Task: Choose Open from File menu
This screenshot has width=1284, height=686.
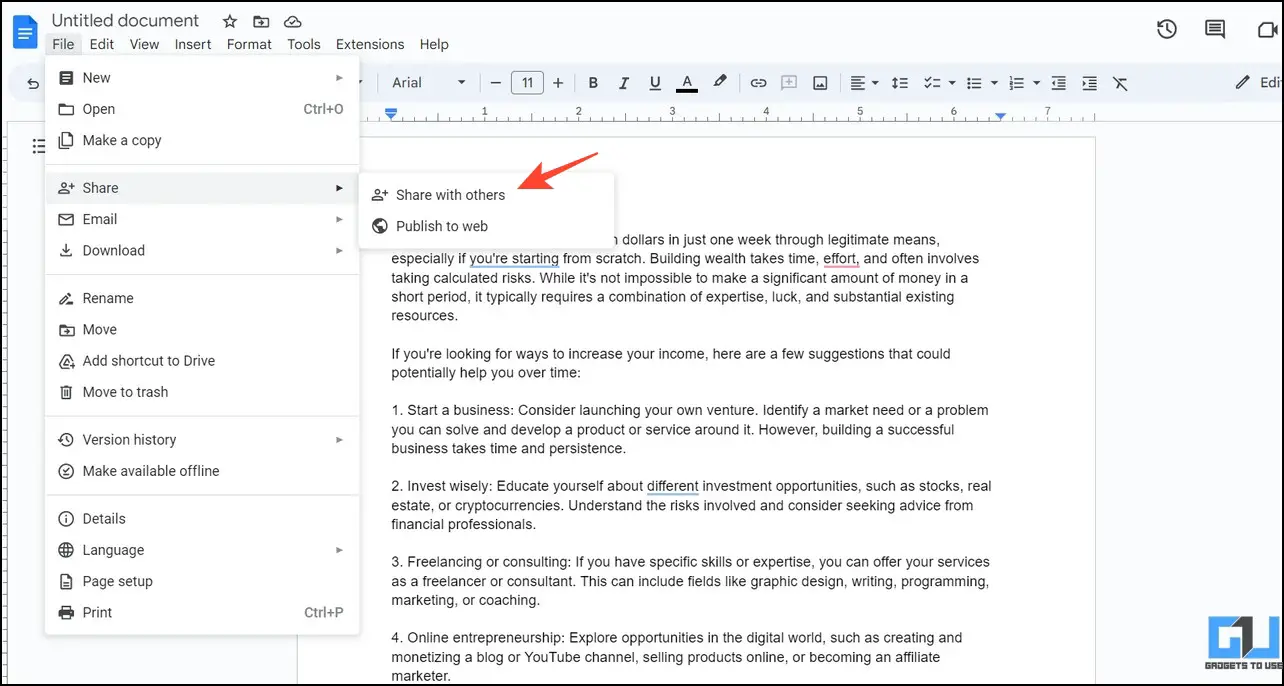Action: (x=202, y=109)
